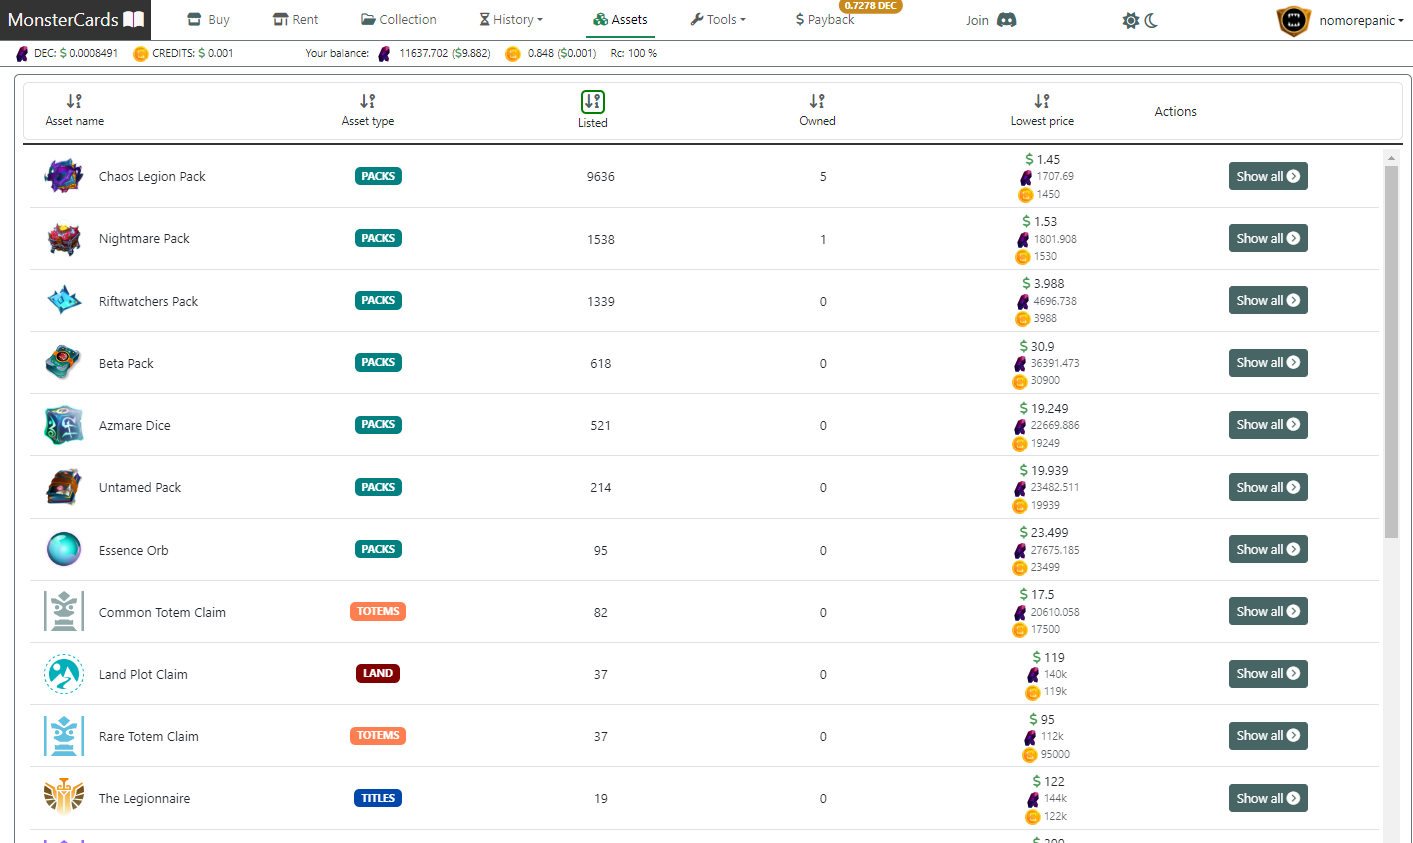
Task: Open settings via the gear icon
Action: (x=1131, y=20)
